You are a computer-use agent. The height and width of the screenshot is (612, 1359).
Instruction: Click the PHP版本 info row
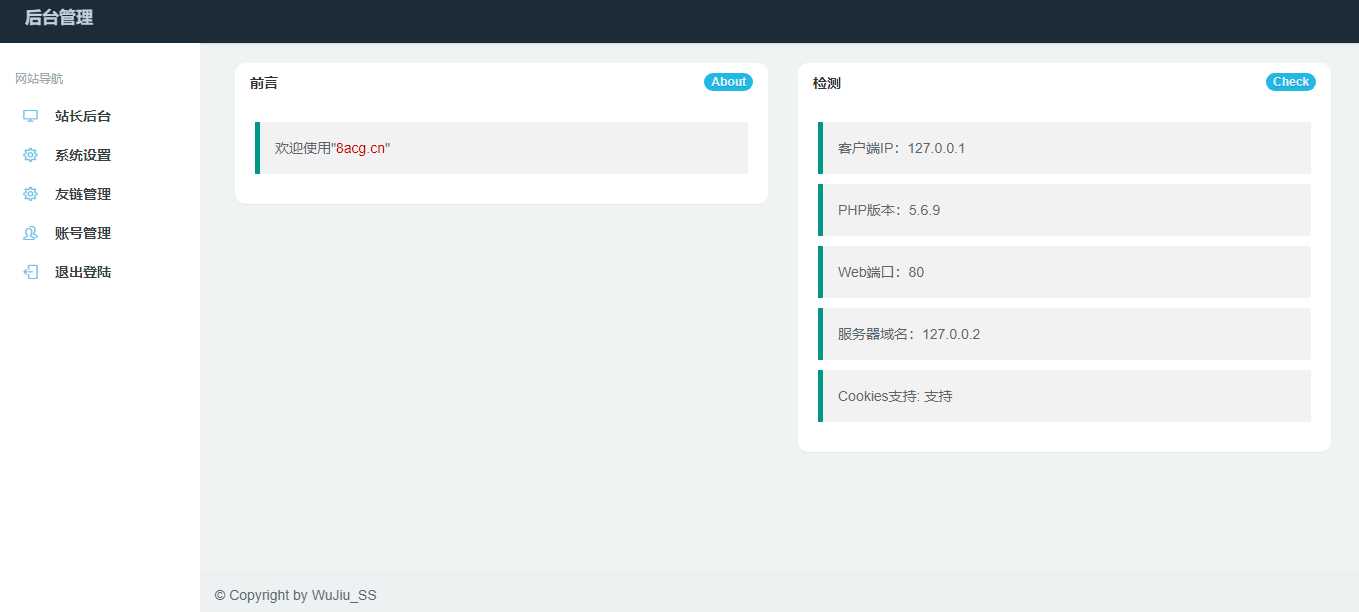point(1064,210)
